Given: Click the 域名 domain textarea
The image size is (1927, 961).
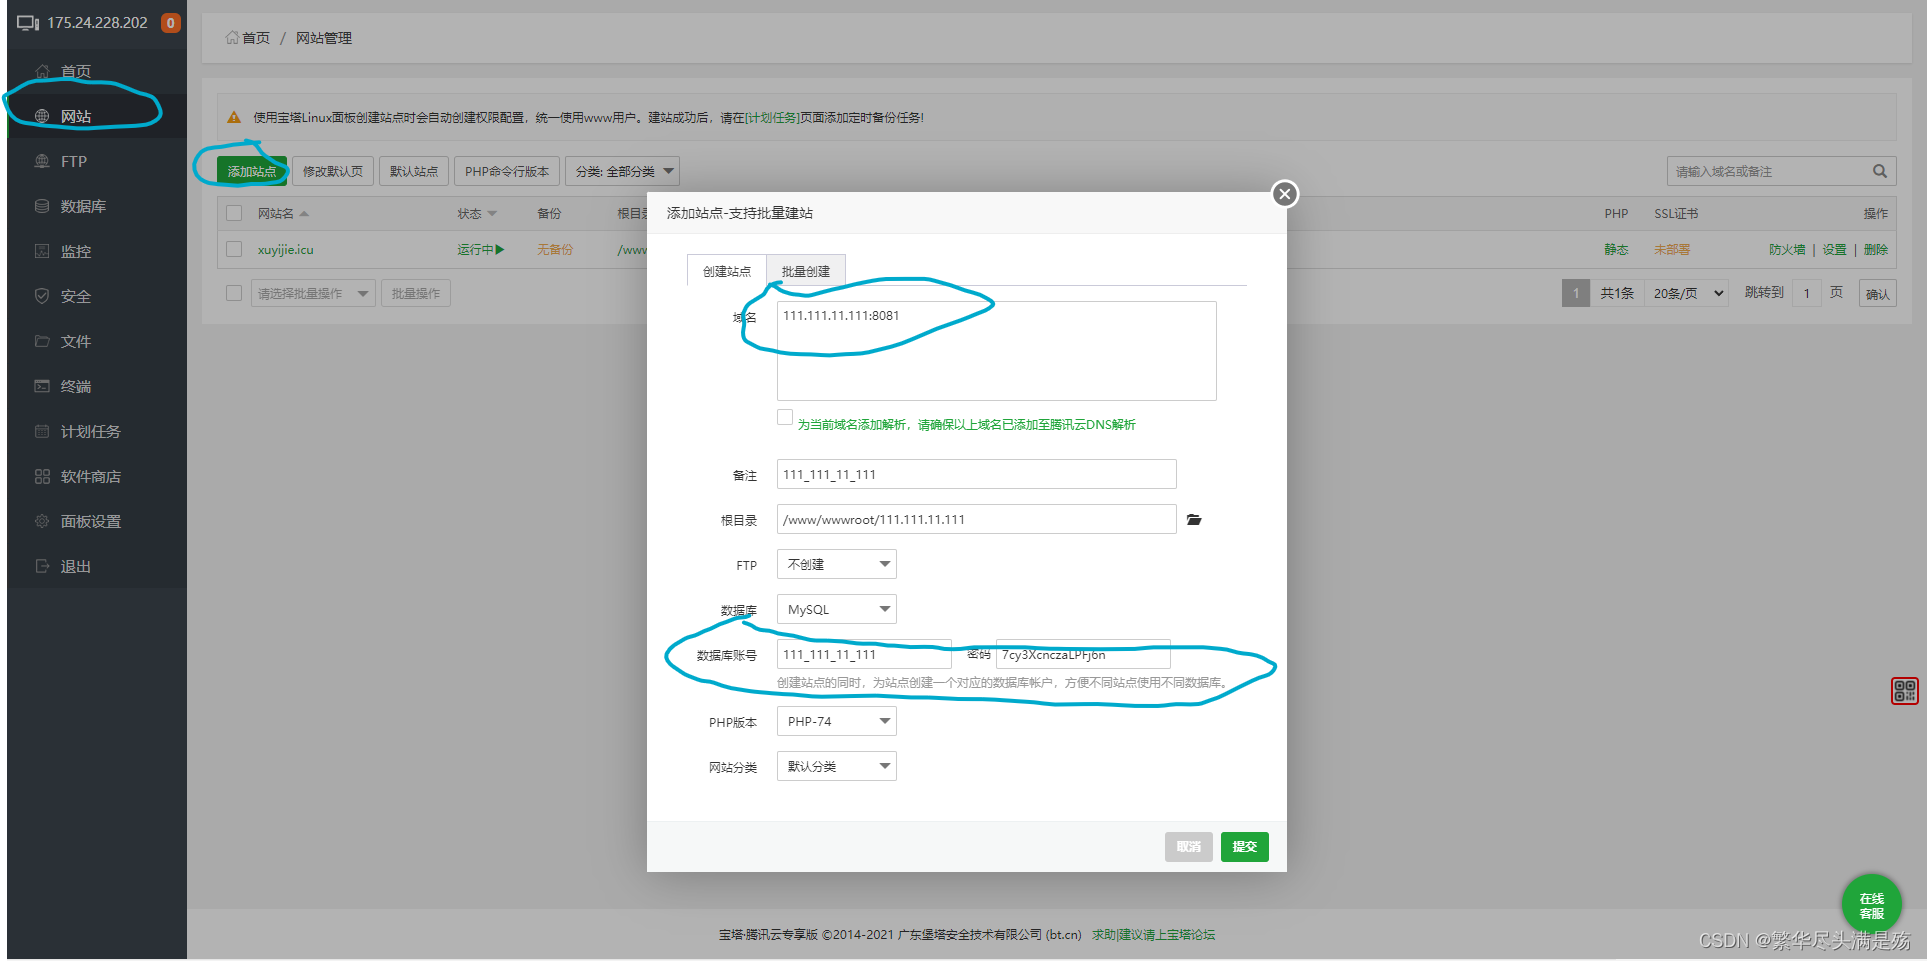Looking at the screenshot, I should point(997,351).
